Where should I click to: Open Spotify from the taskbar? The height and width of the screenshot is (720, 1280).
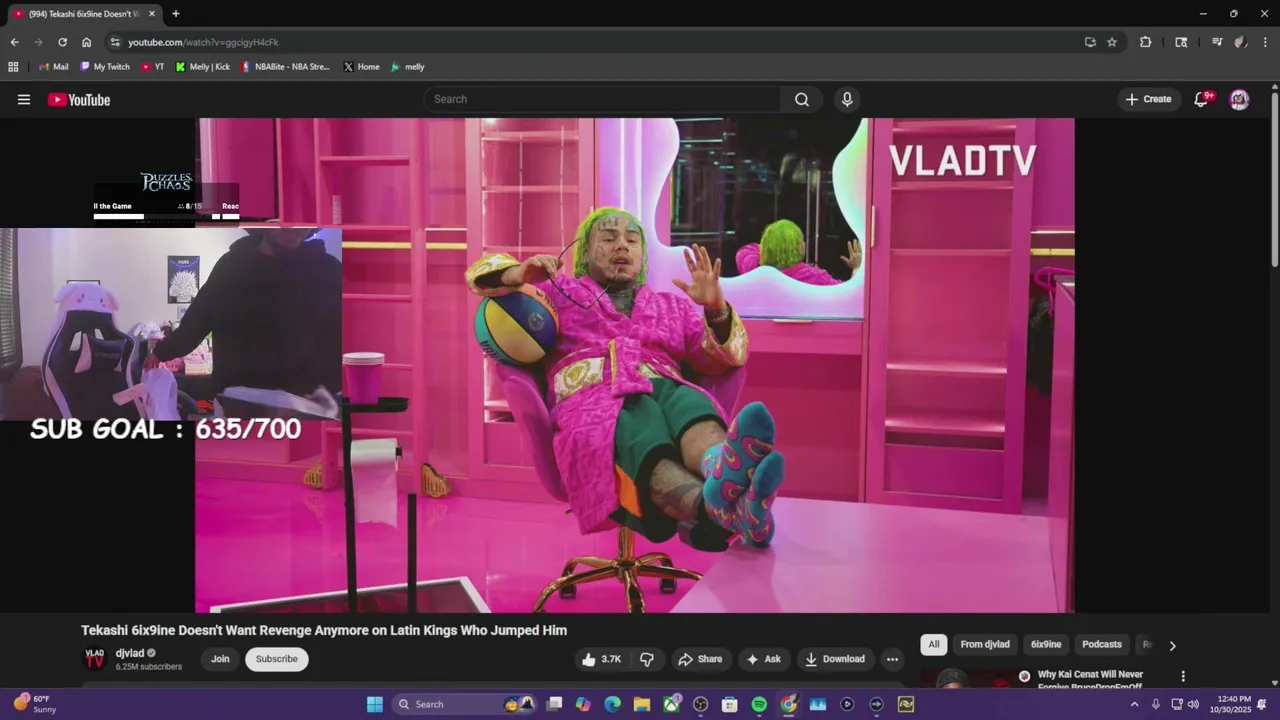coord(759,704)
